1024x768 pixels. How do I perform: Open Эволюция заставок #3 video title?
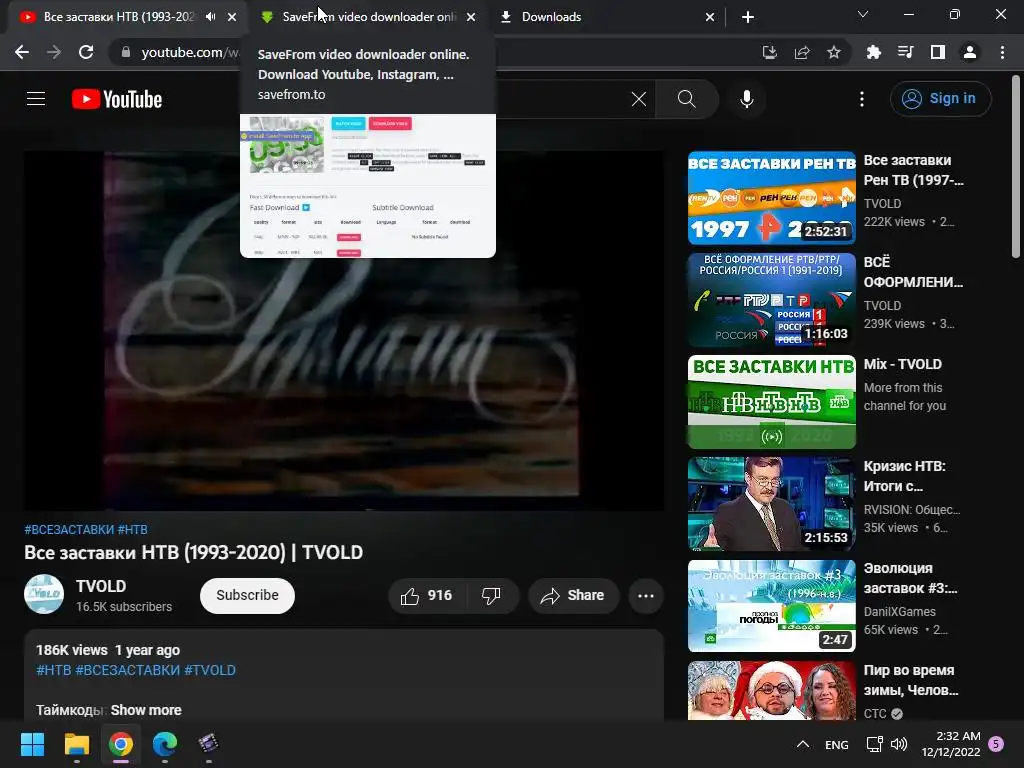pyautogui.click(x=910, y=578)
